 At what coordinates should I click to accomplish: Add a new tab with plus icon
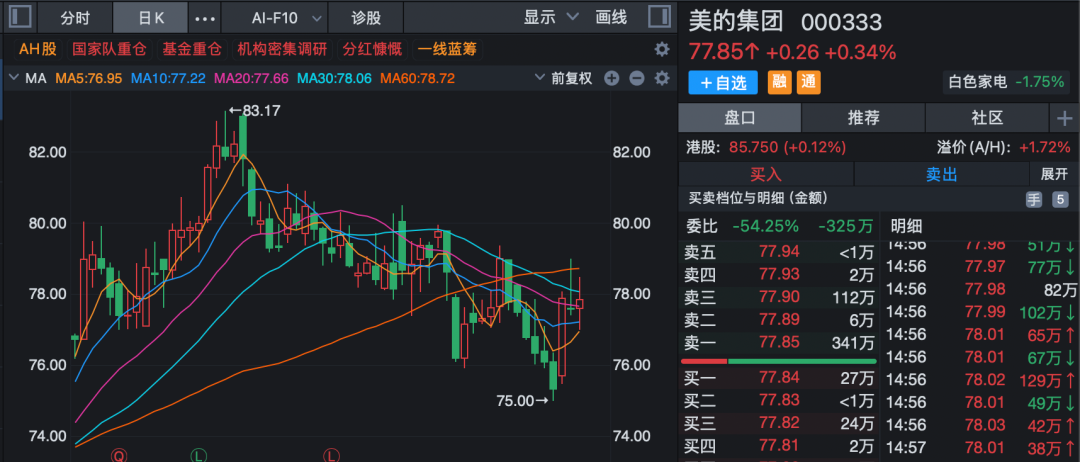coord(1063,118)
